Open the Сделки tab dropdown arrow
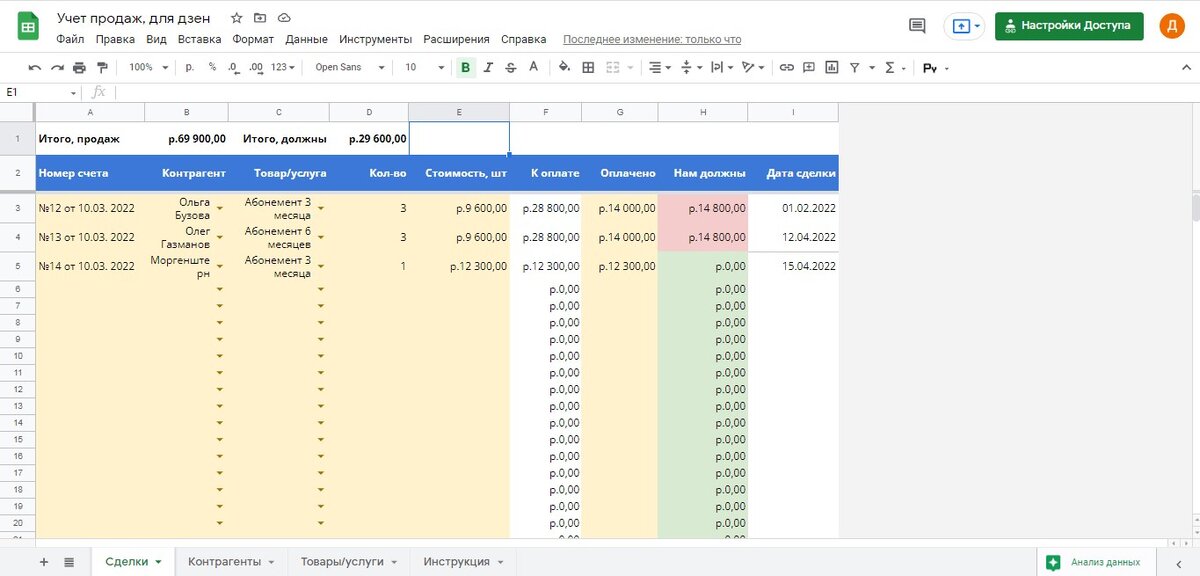The height and width of the screenshot is (576, 1200). pos(158,562)
